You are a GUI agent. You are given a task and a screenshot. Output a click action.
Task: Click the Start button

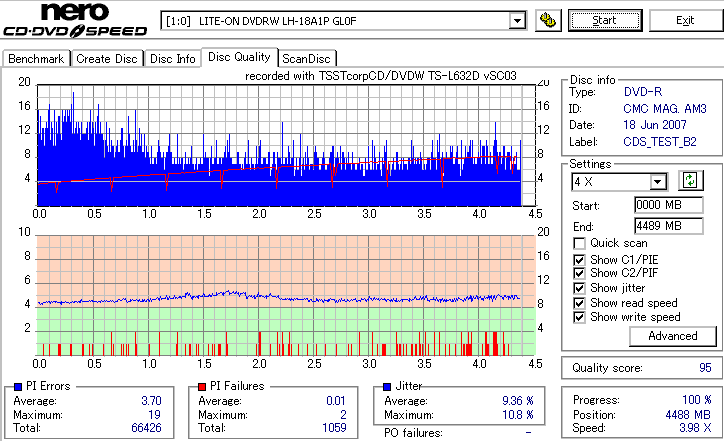pos(605,20)
